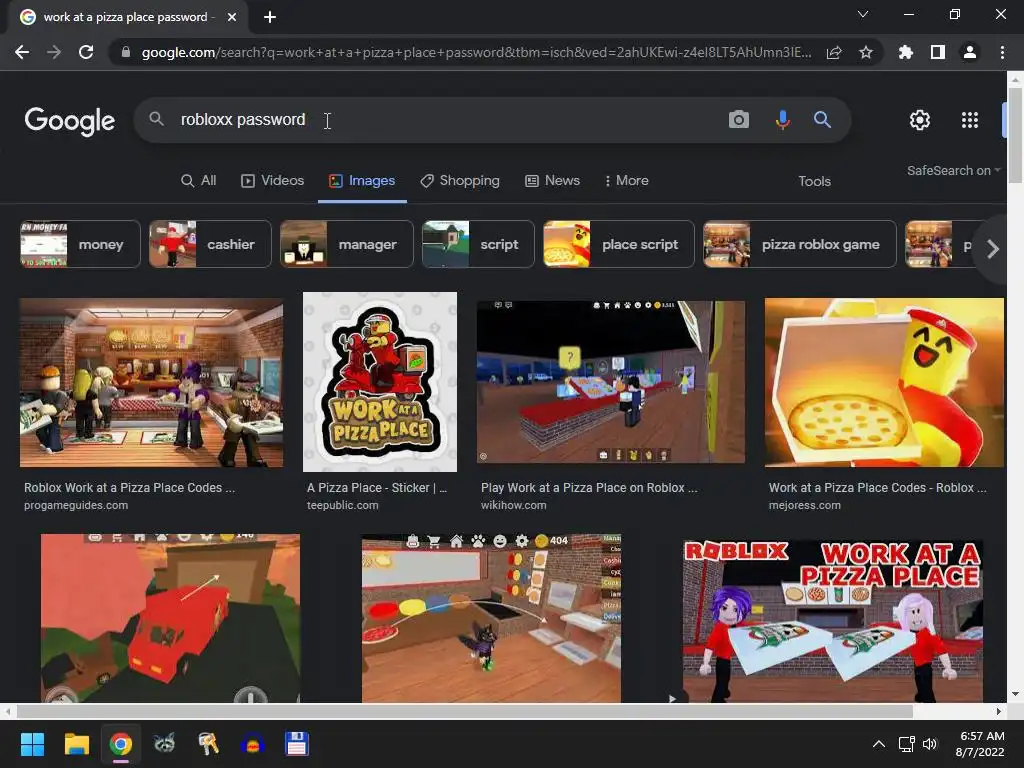
Task: Show hidden system tray icons
Action: point(879,744)
